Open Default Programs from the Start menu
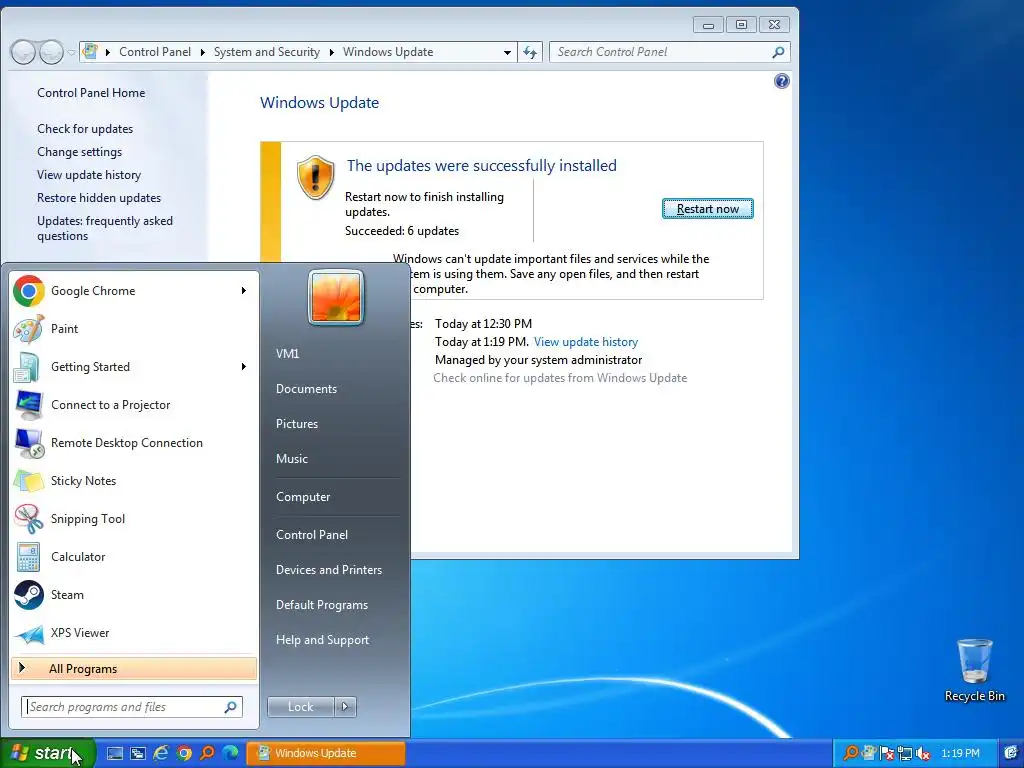 [x=321, y=605]
